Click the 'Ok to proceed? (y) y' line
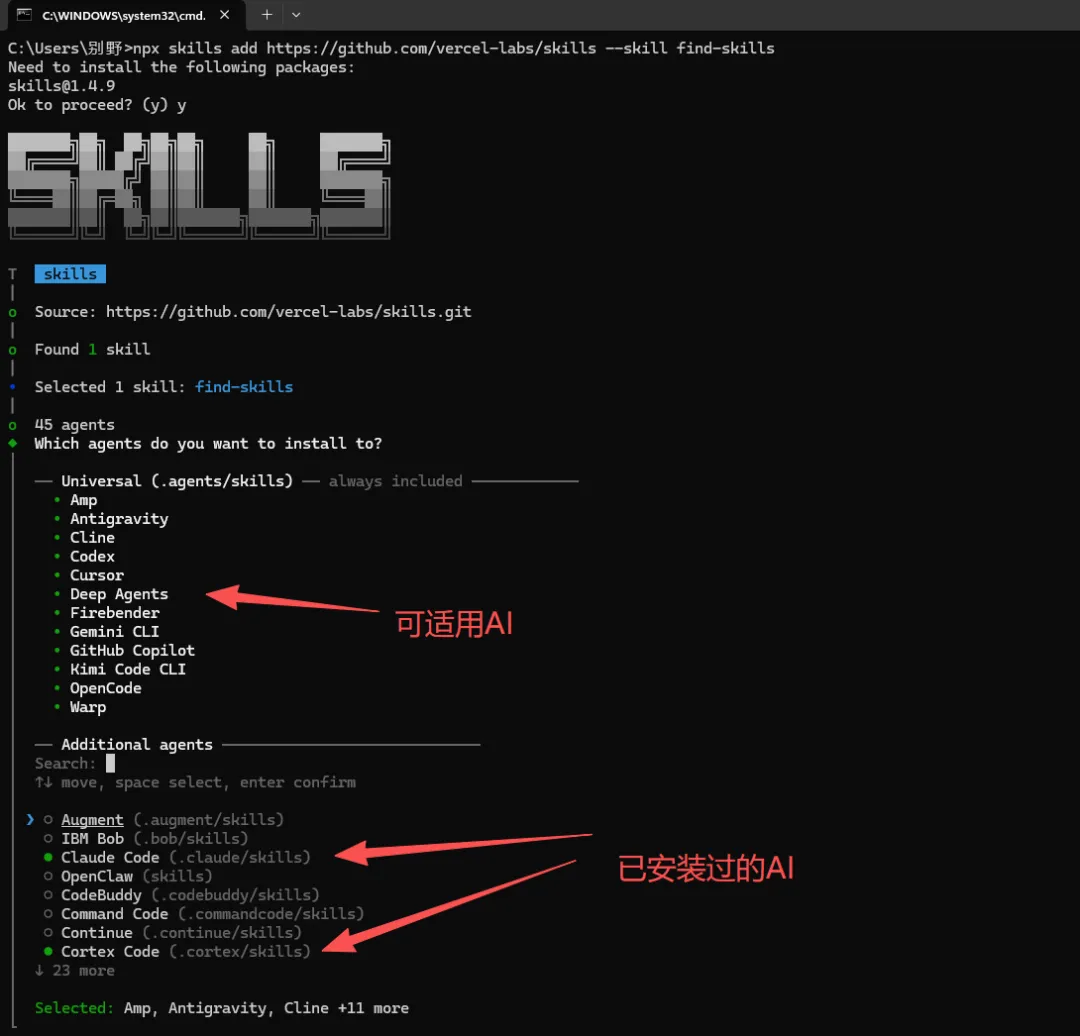Screen dimensions: 1080x1036 click(x=97, y=105)
